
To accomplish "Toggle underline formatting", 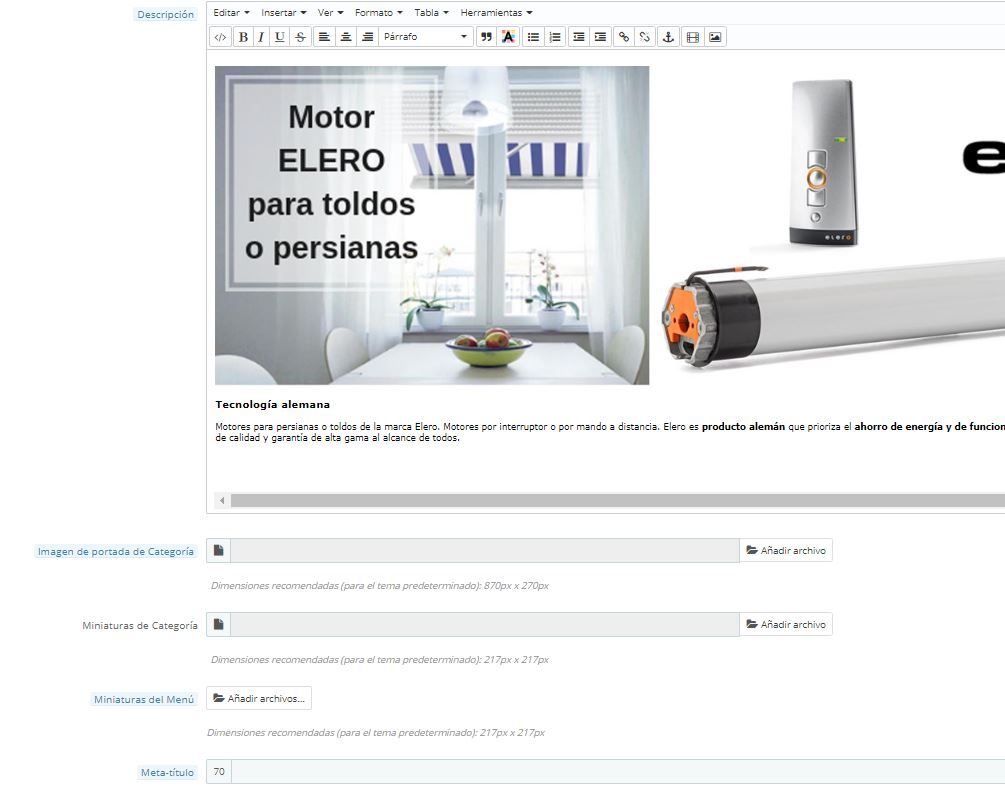I will coord(279,37).
